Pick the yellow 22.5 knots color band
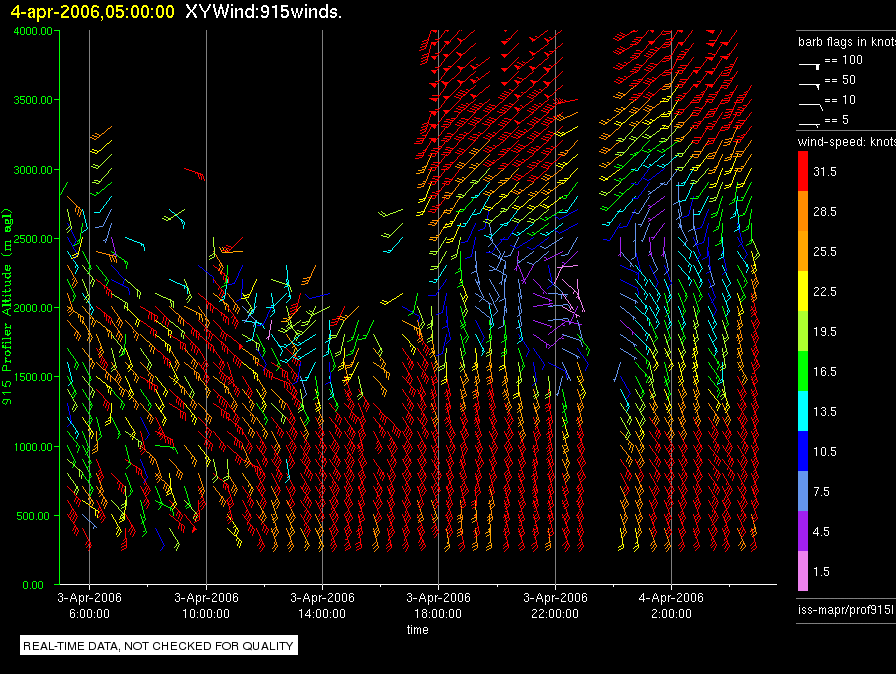896x674 pixels. click(x=803, y=291)
